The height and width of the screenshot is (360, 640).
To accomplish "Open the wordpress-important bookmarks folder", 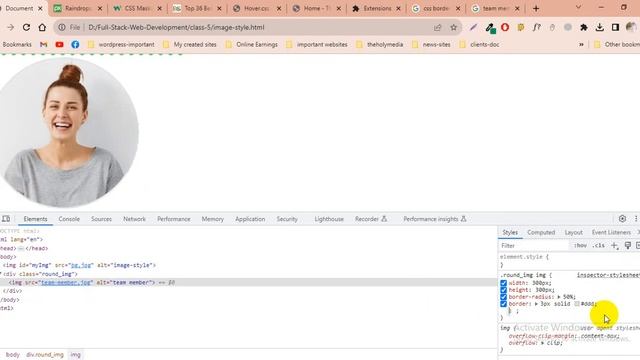I will (121, 44).
